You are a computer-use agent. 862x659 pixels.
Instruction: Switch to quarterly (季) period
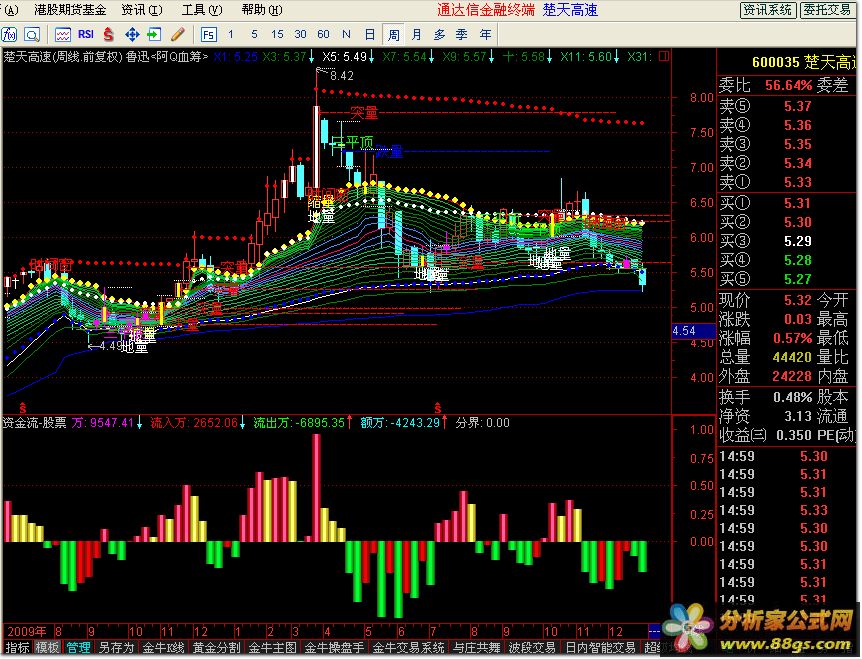tap(462, 35)
